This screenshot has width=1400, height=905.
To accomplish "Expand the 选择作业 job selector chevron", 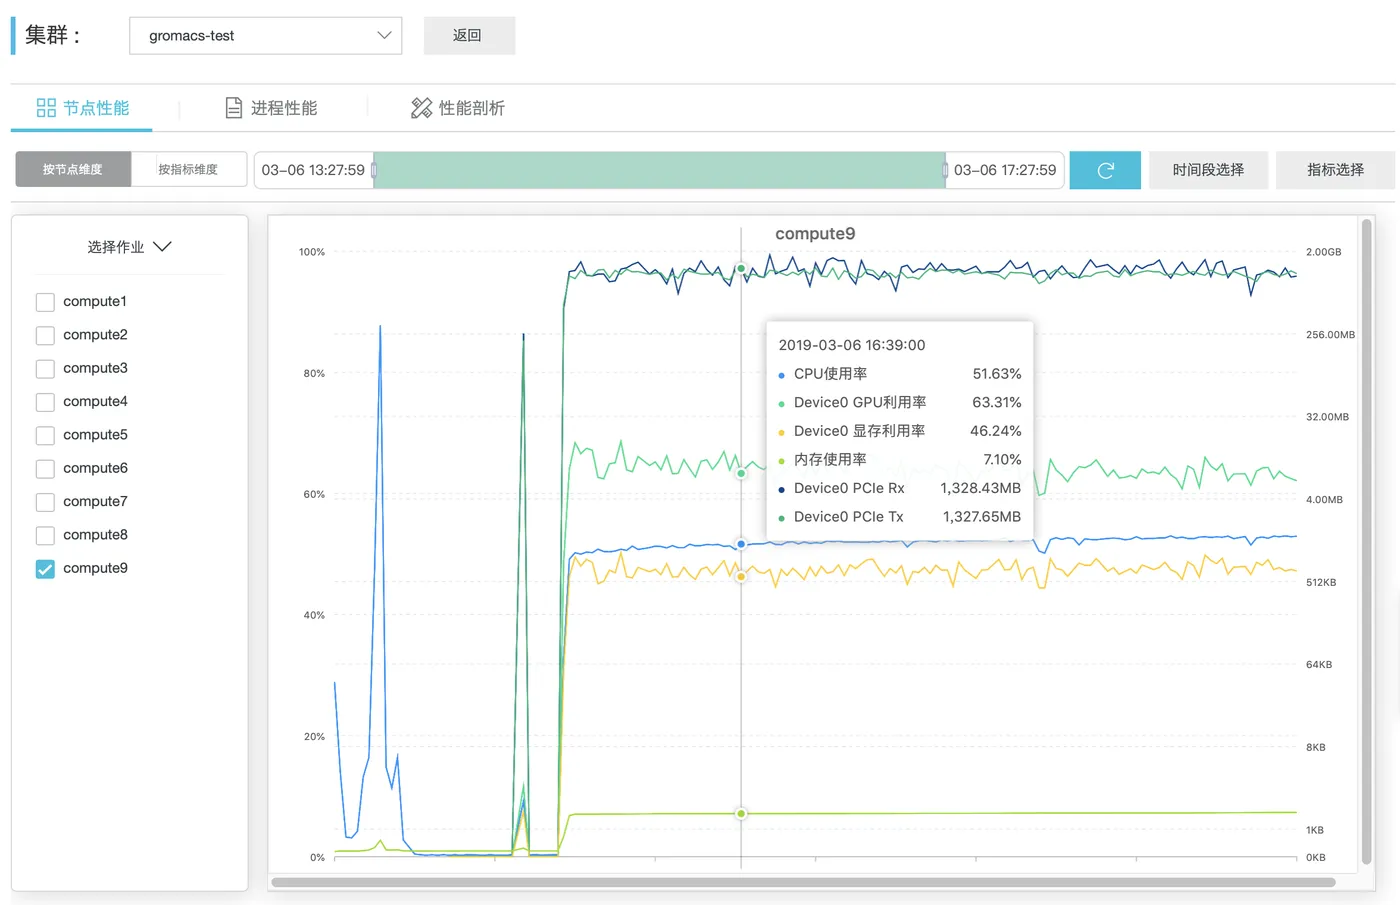I will (x=162, y=247).
